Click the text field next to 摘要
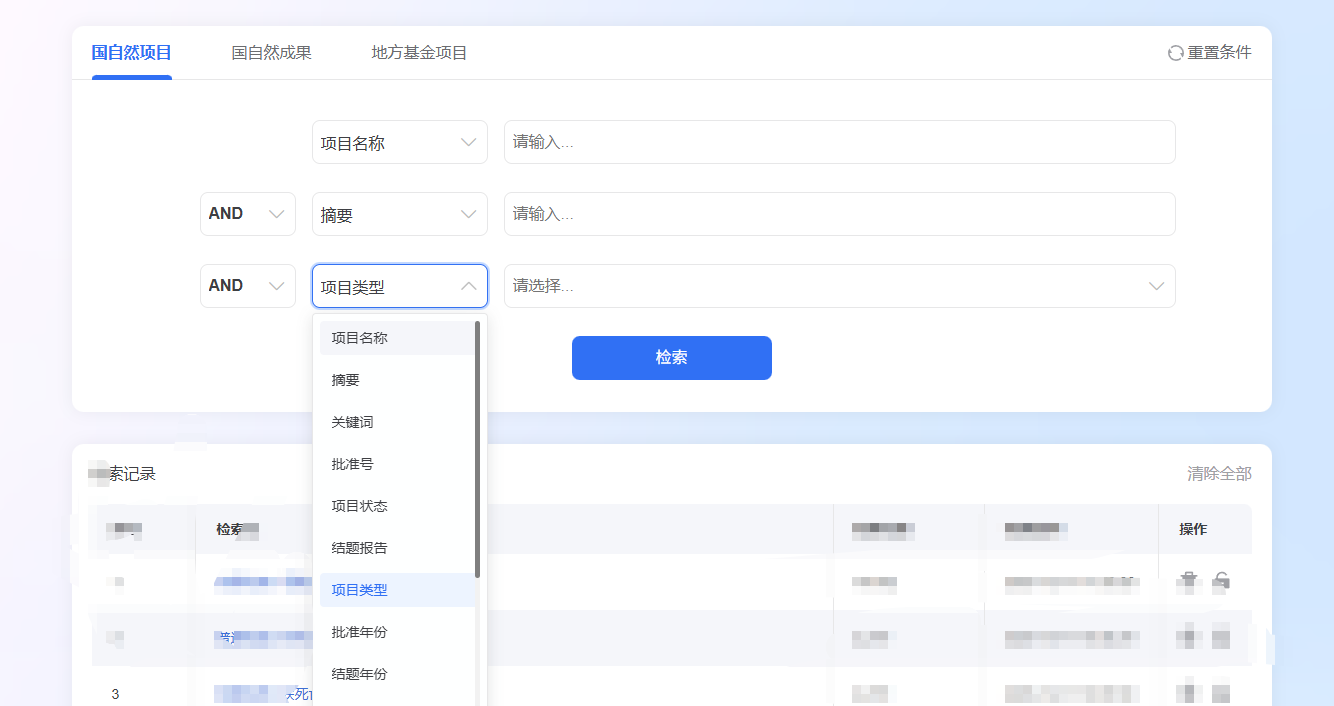Screen dimensions: 1334x706 [x=840, y=214]
